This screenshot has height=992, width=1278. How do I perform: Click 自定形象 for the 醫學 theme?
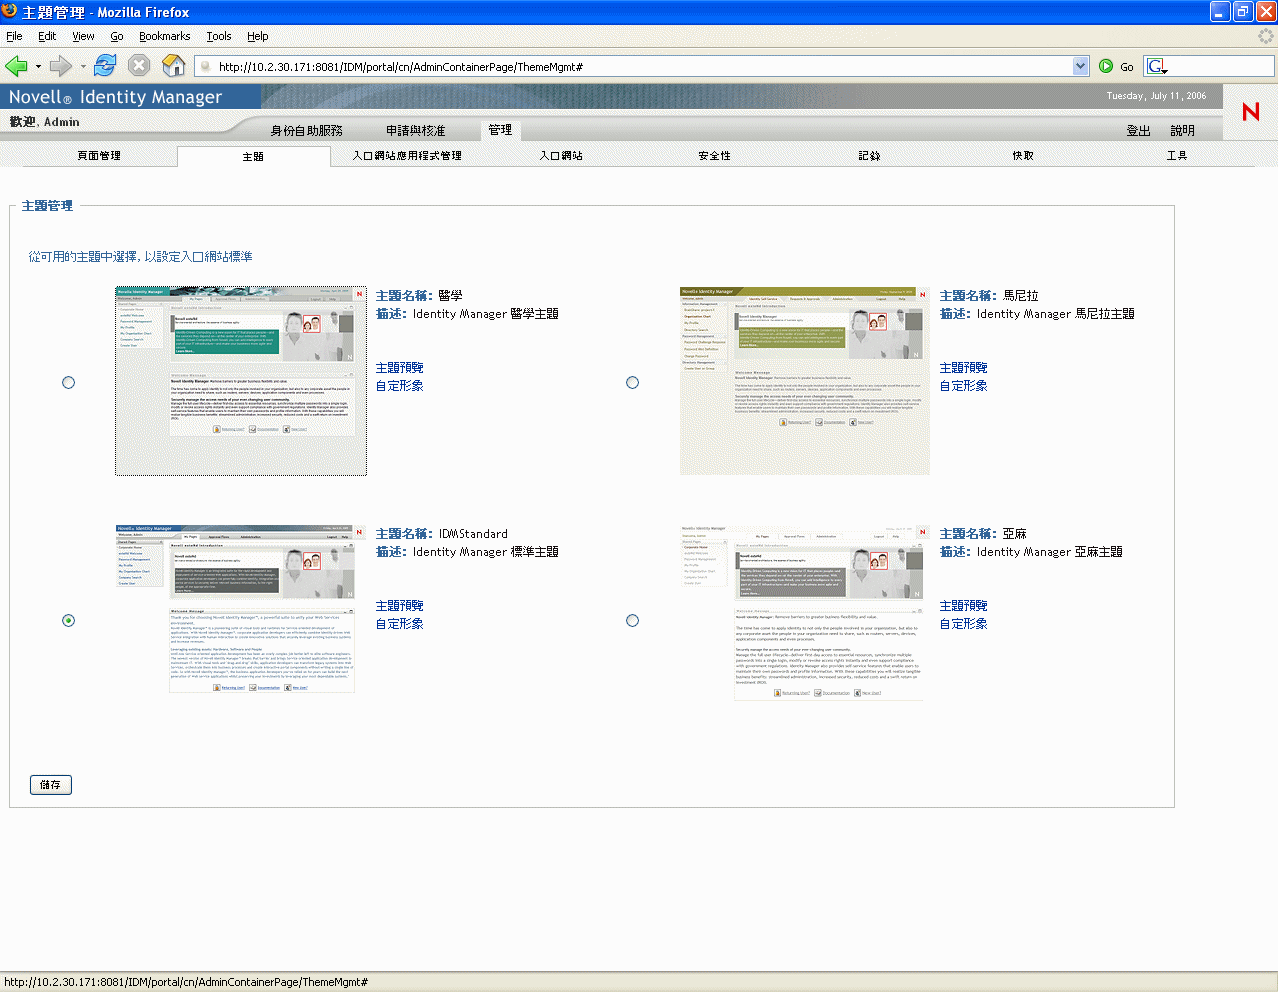click(399, 386)
